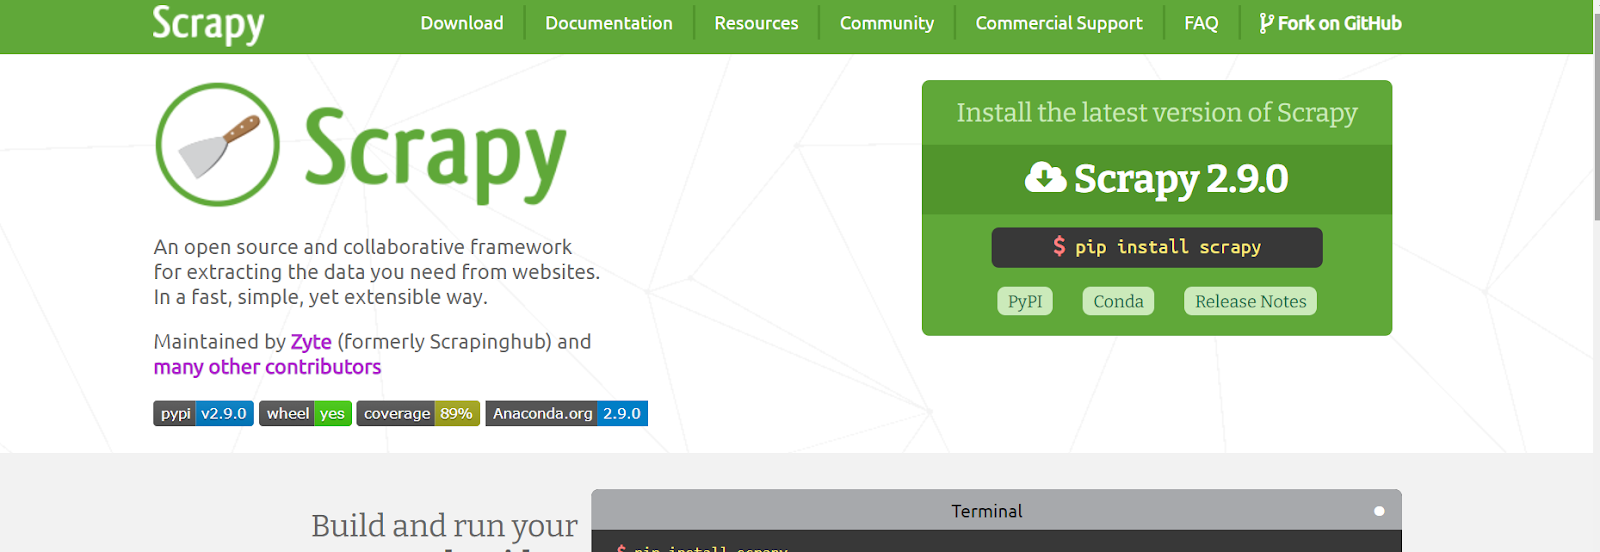Click the page's vertical scrollbar
The width and height of the screenshot is (1600, 552).
point(1596,120)
